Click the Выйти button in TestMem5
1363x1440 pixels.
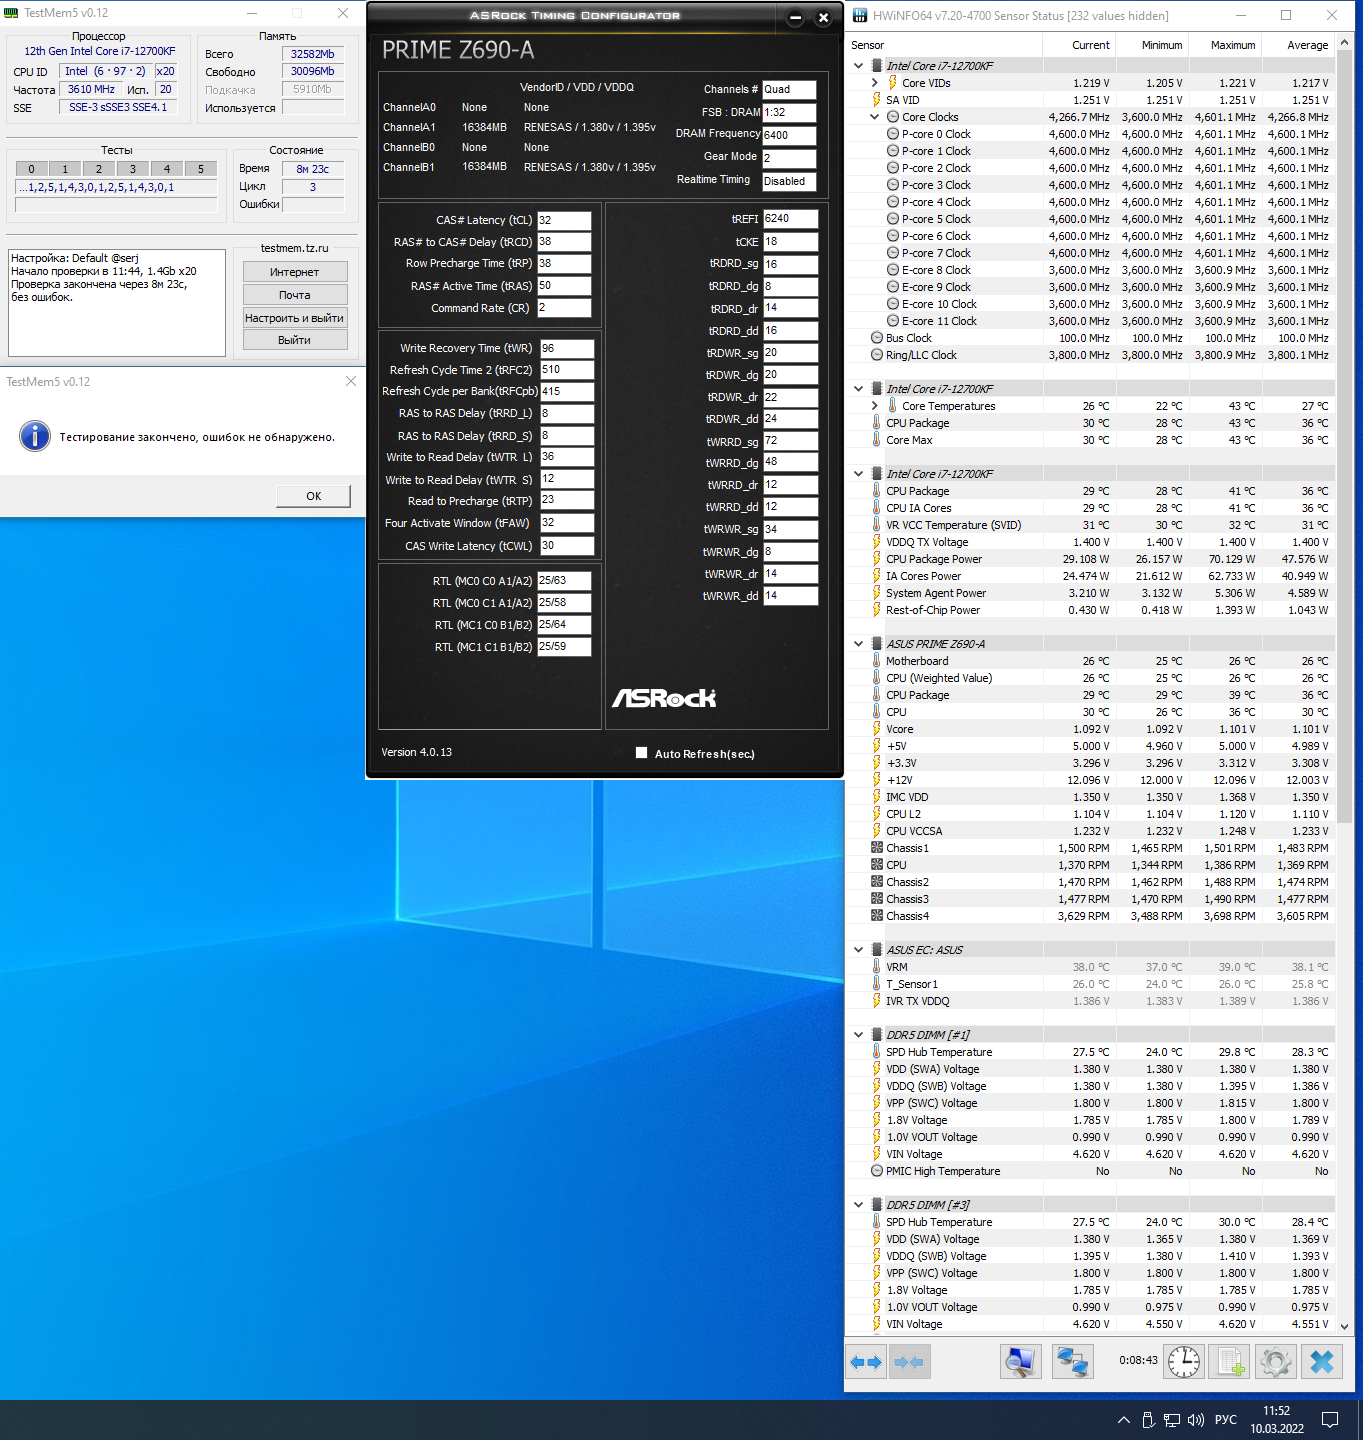pyautogui.click(x=295, y=340)
